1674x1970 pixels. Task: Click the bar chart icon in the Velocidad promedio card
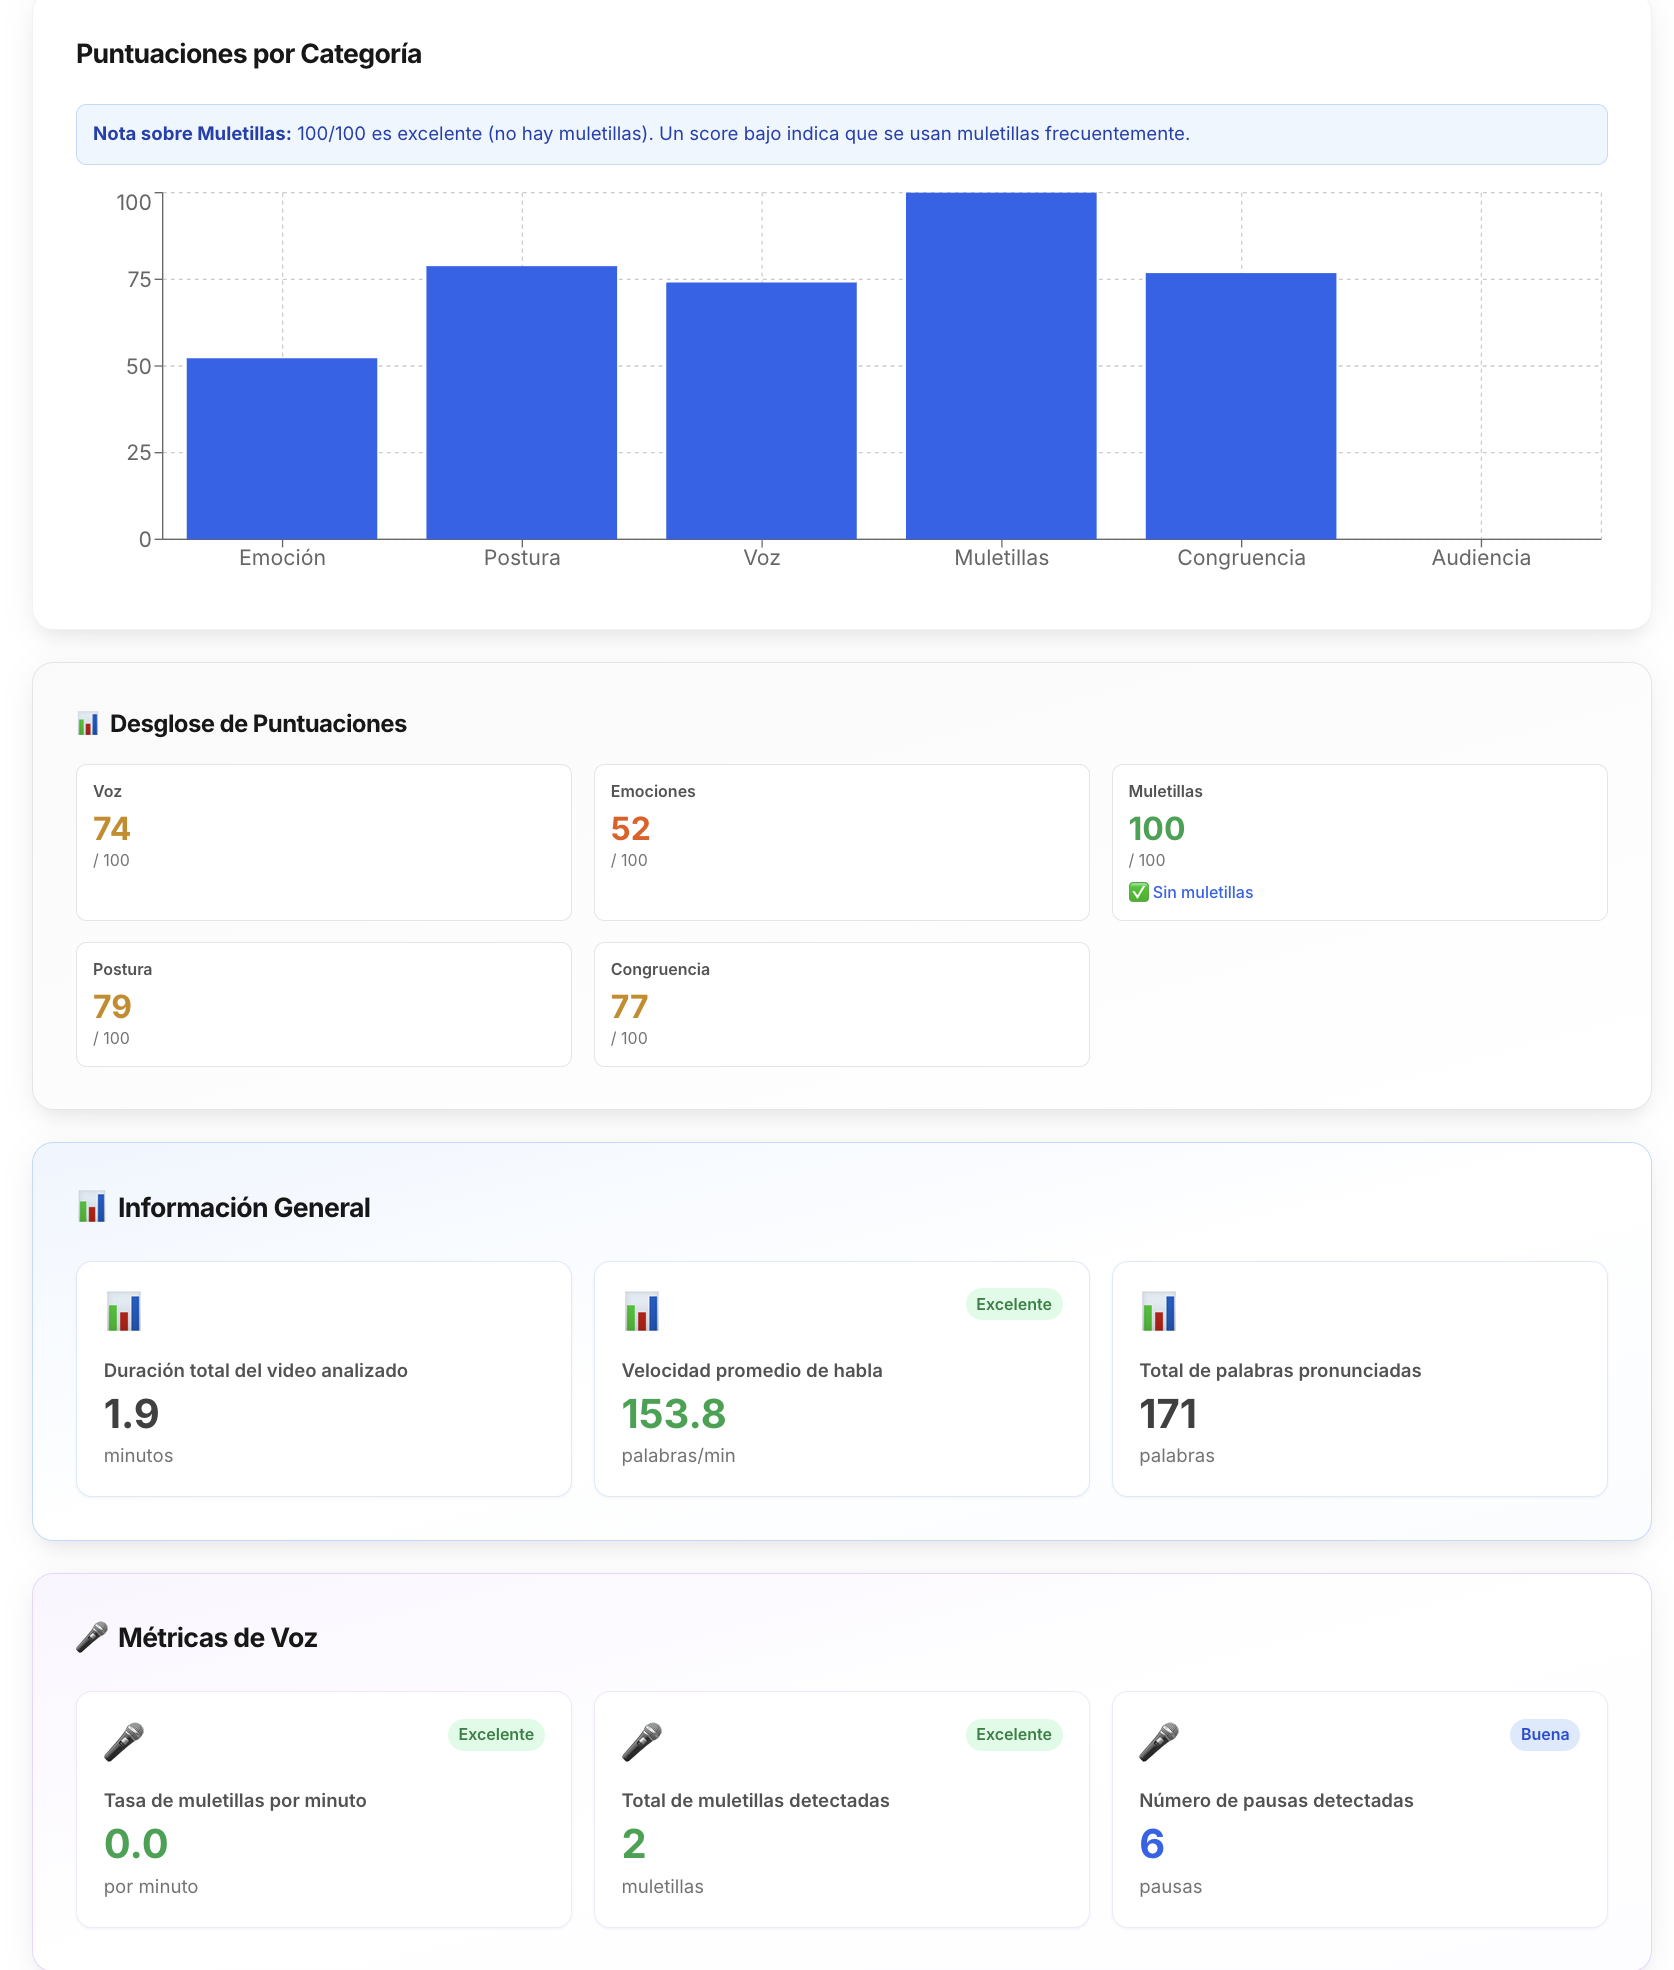(x=642, y=1311)
